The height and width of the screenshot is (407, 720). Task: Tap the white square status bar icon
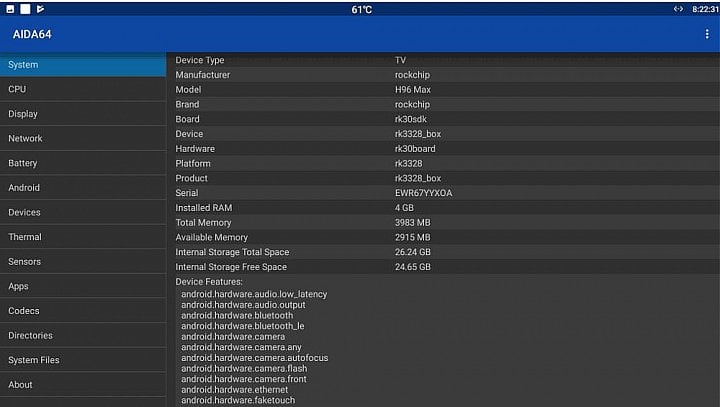25,9
